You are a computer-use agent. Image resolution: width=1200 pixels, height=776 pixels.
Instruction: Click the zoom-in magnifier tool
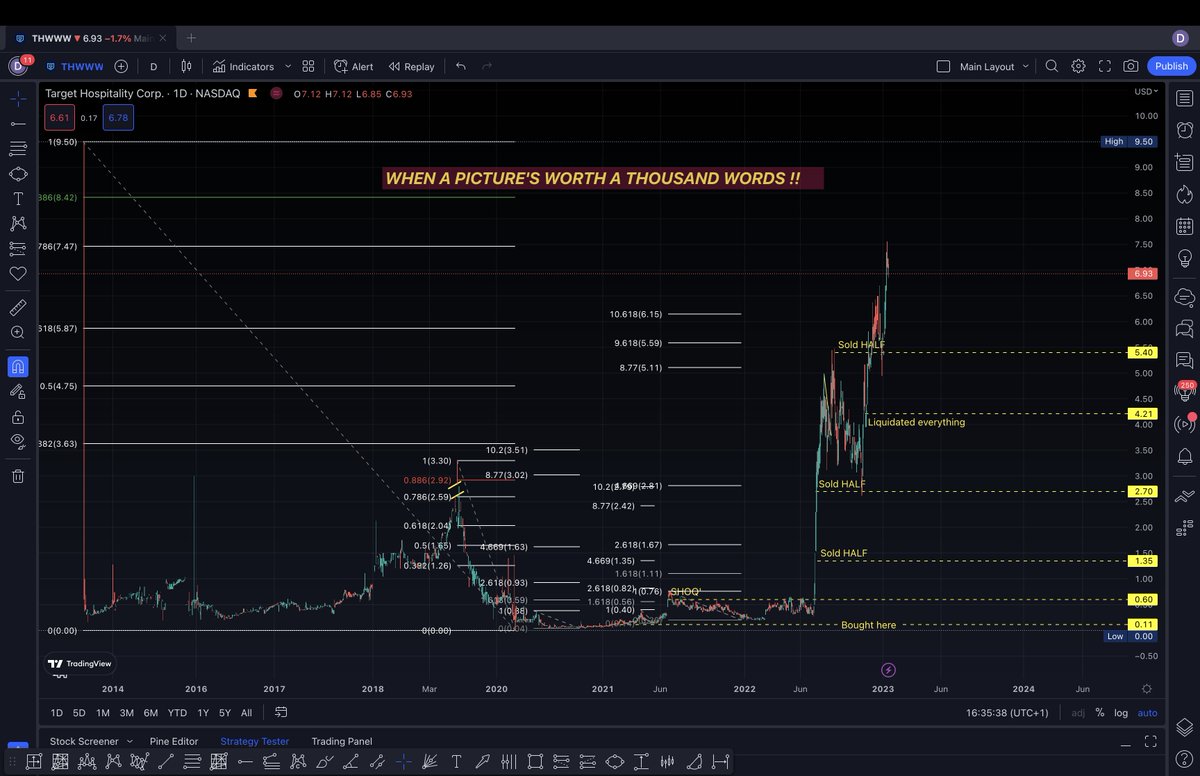(17, 332)
